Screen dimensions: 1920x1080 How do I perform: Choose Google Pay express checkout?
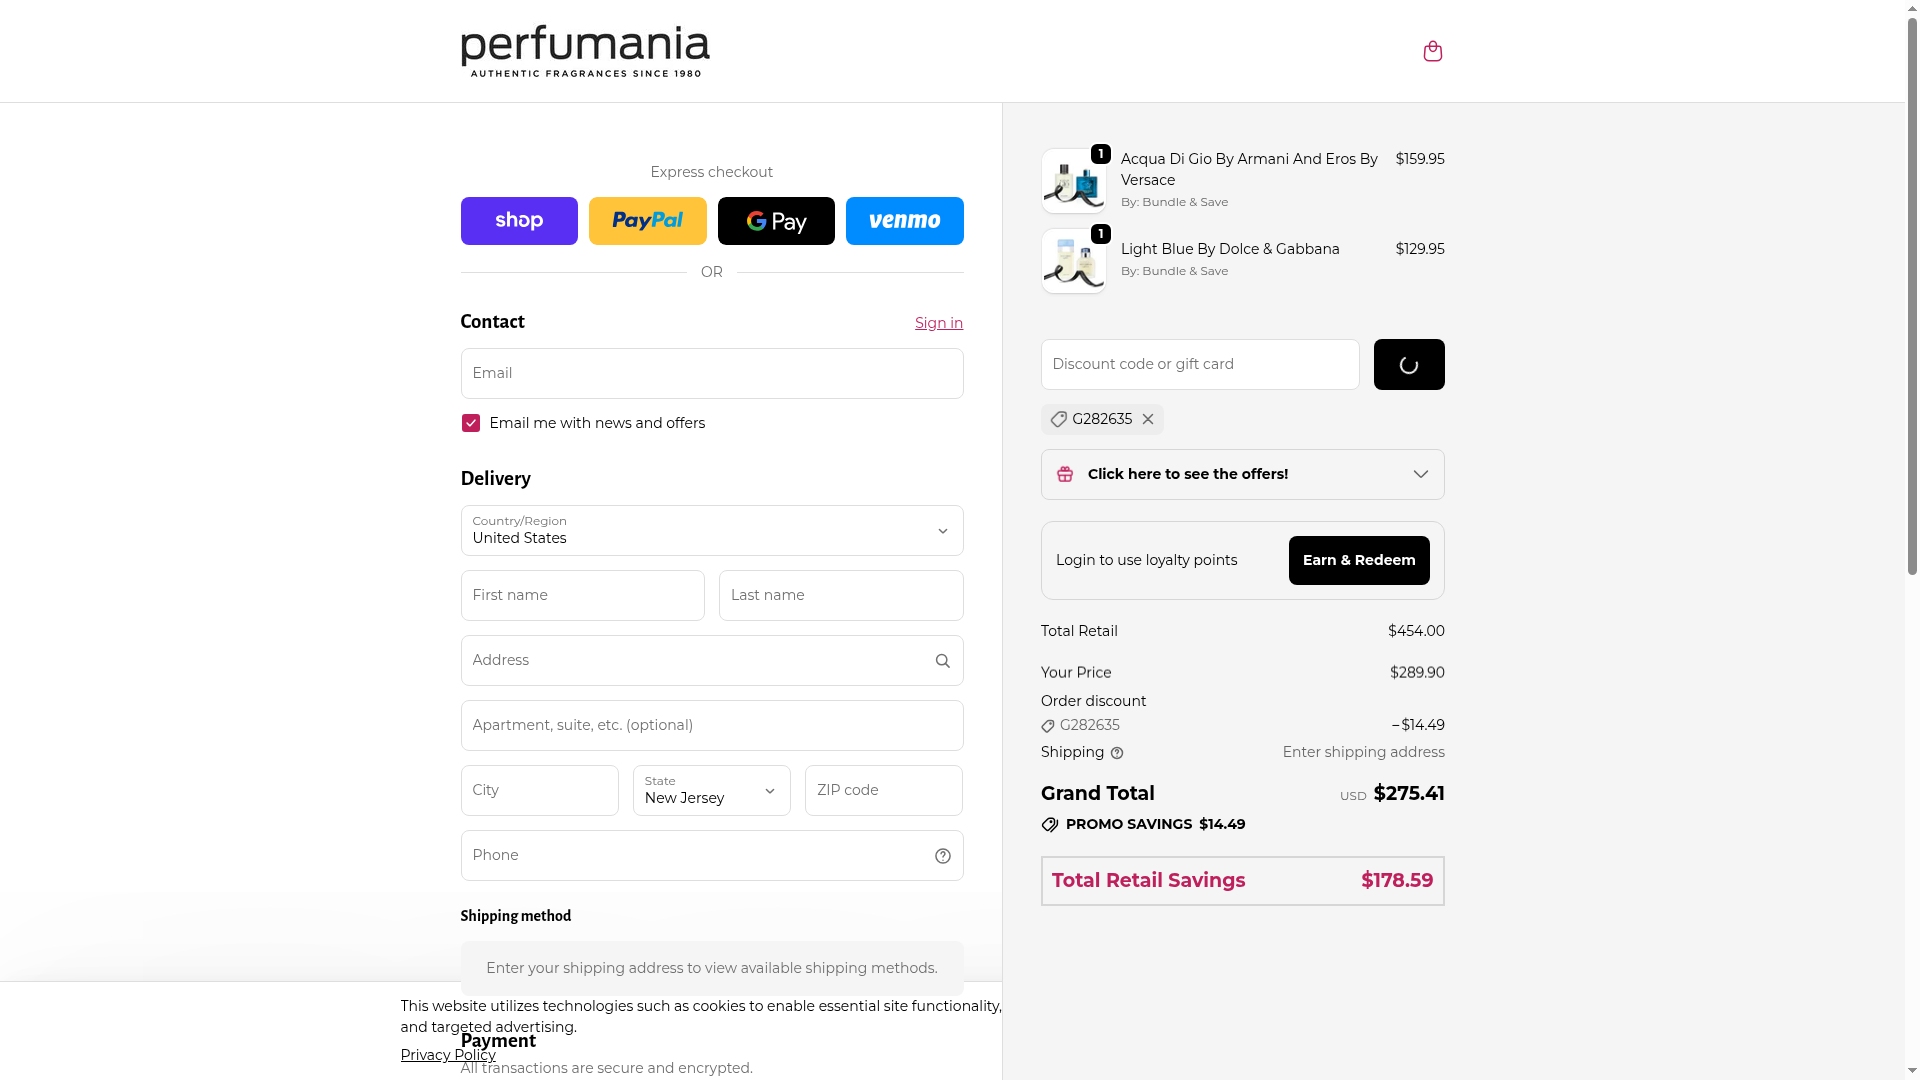coord(776,221)
